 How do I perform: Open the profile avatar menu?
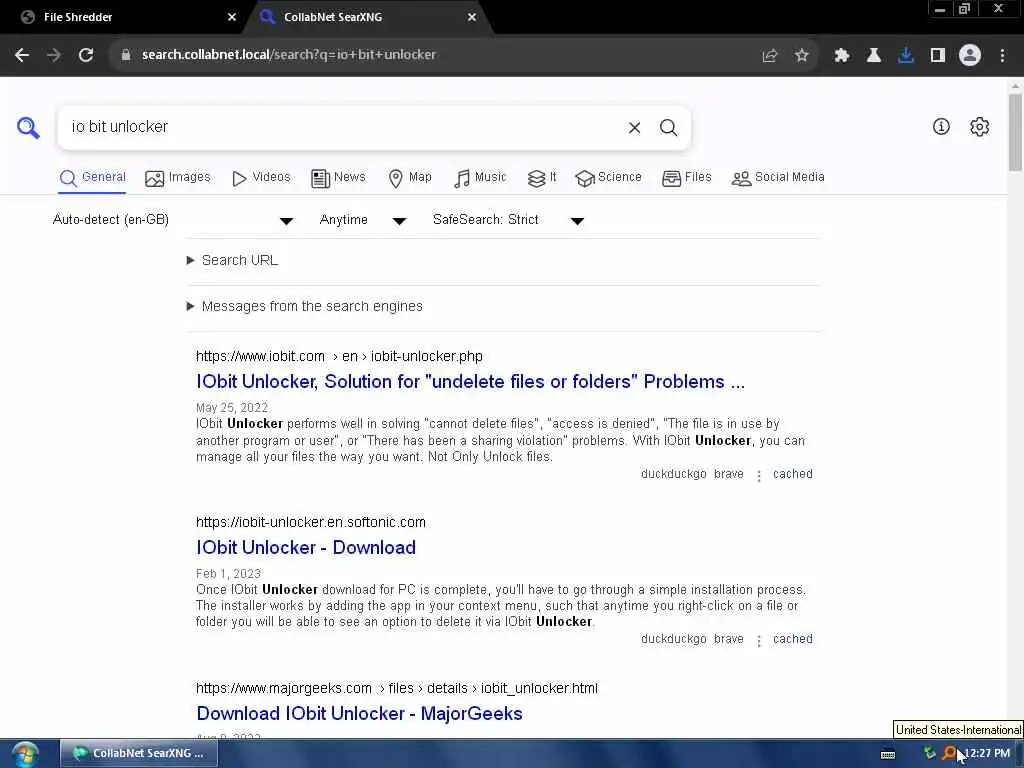[970, 56]
